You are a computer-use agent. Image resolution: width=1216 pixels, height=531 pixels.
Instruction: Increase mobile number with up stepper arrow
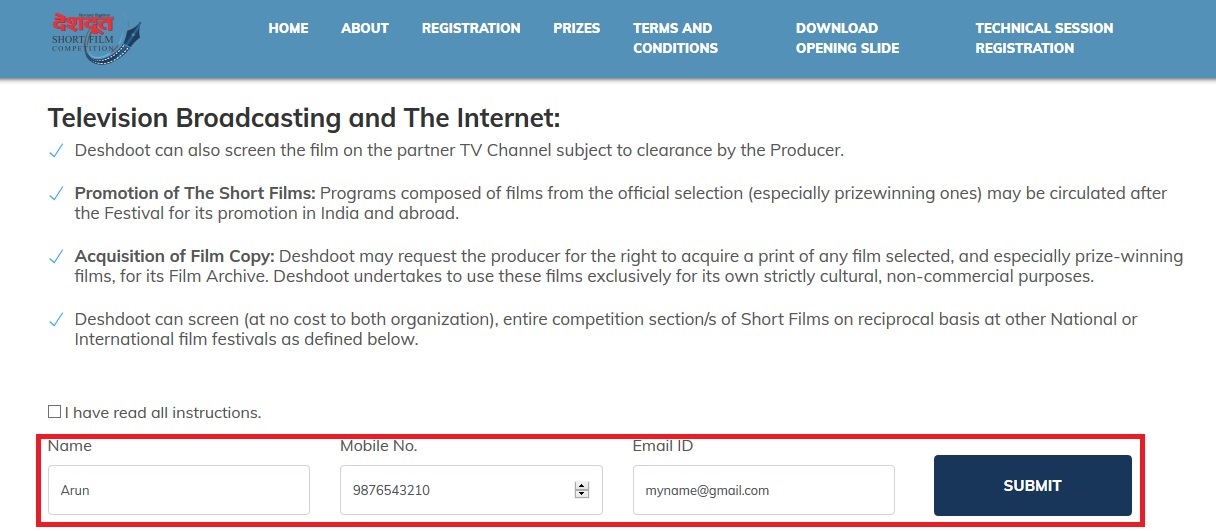point(582,486)
